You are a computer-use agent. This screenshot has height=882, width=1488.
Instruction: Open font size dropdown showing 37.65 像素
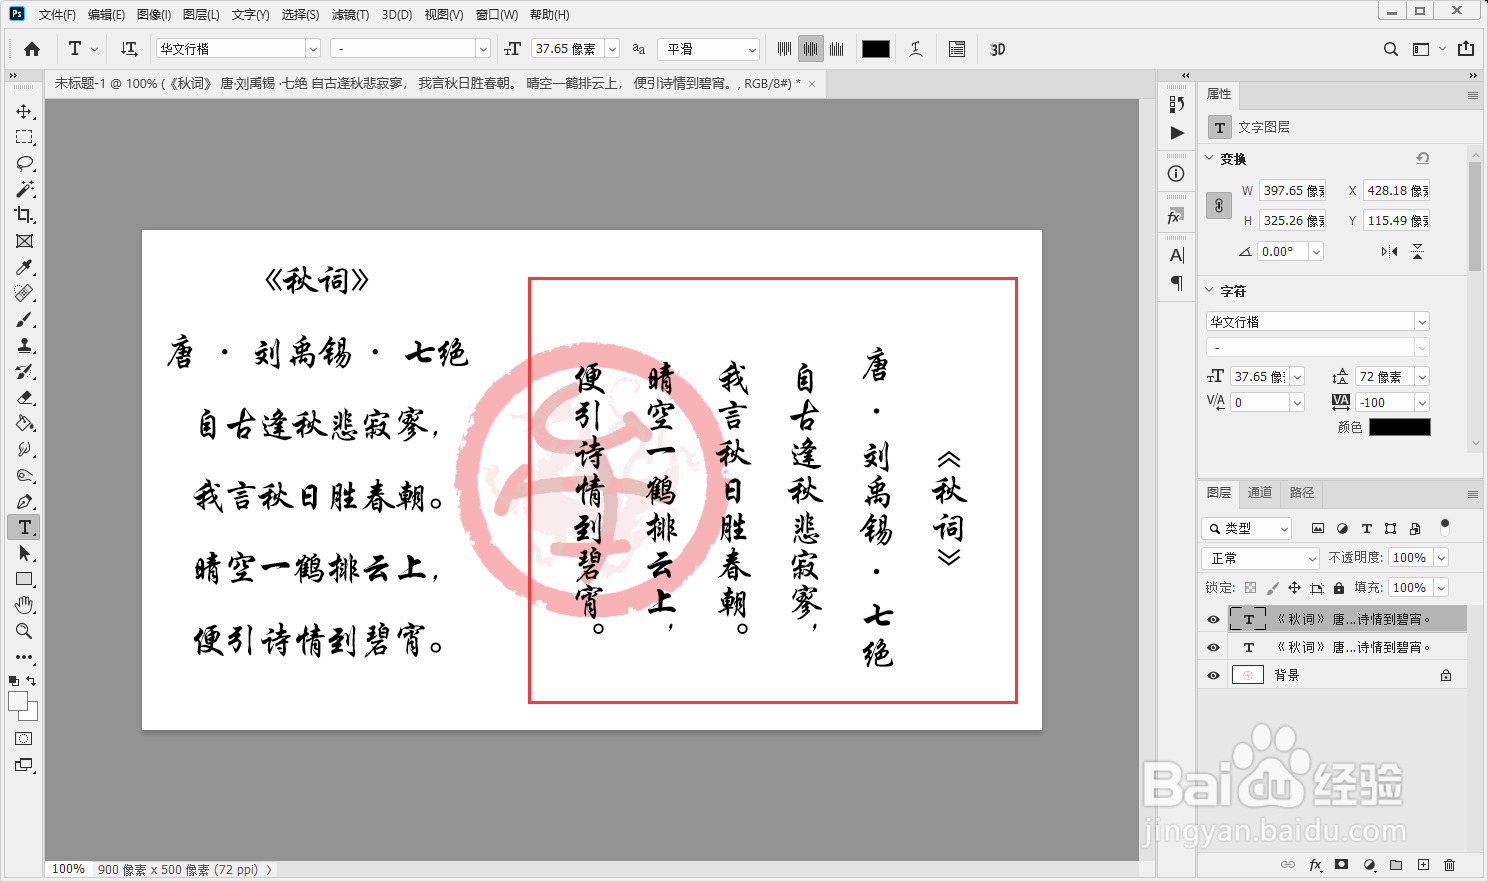coord(612,49)
